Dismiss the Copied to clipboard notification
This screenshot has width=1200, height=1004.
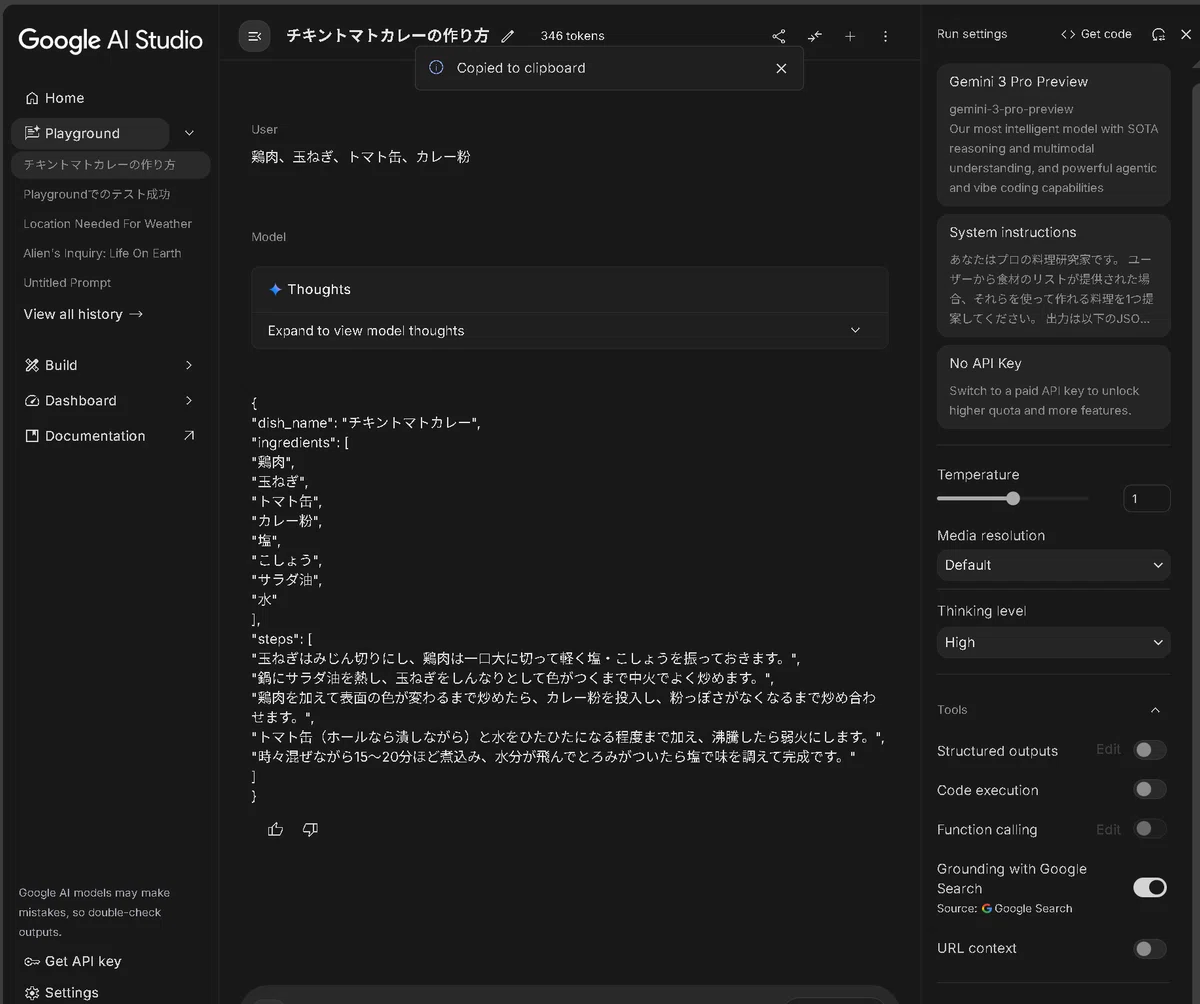click(x=781, y=68)
